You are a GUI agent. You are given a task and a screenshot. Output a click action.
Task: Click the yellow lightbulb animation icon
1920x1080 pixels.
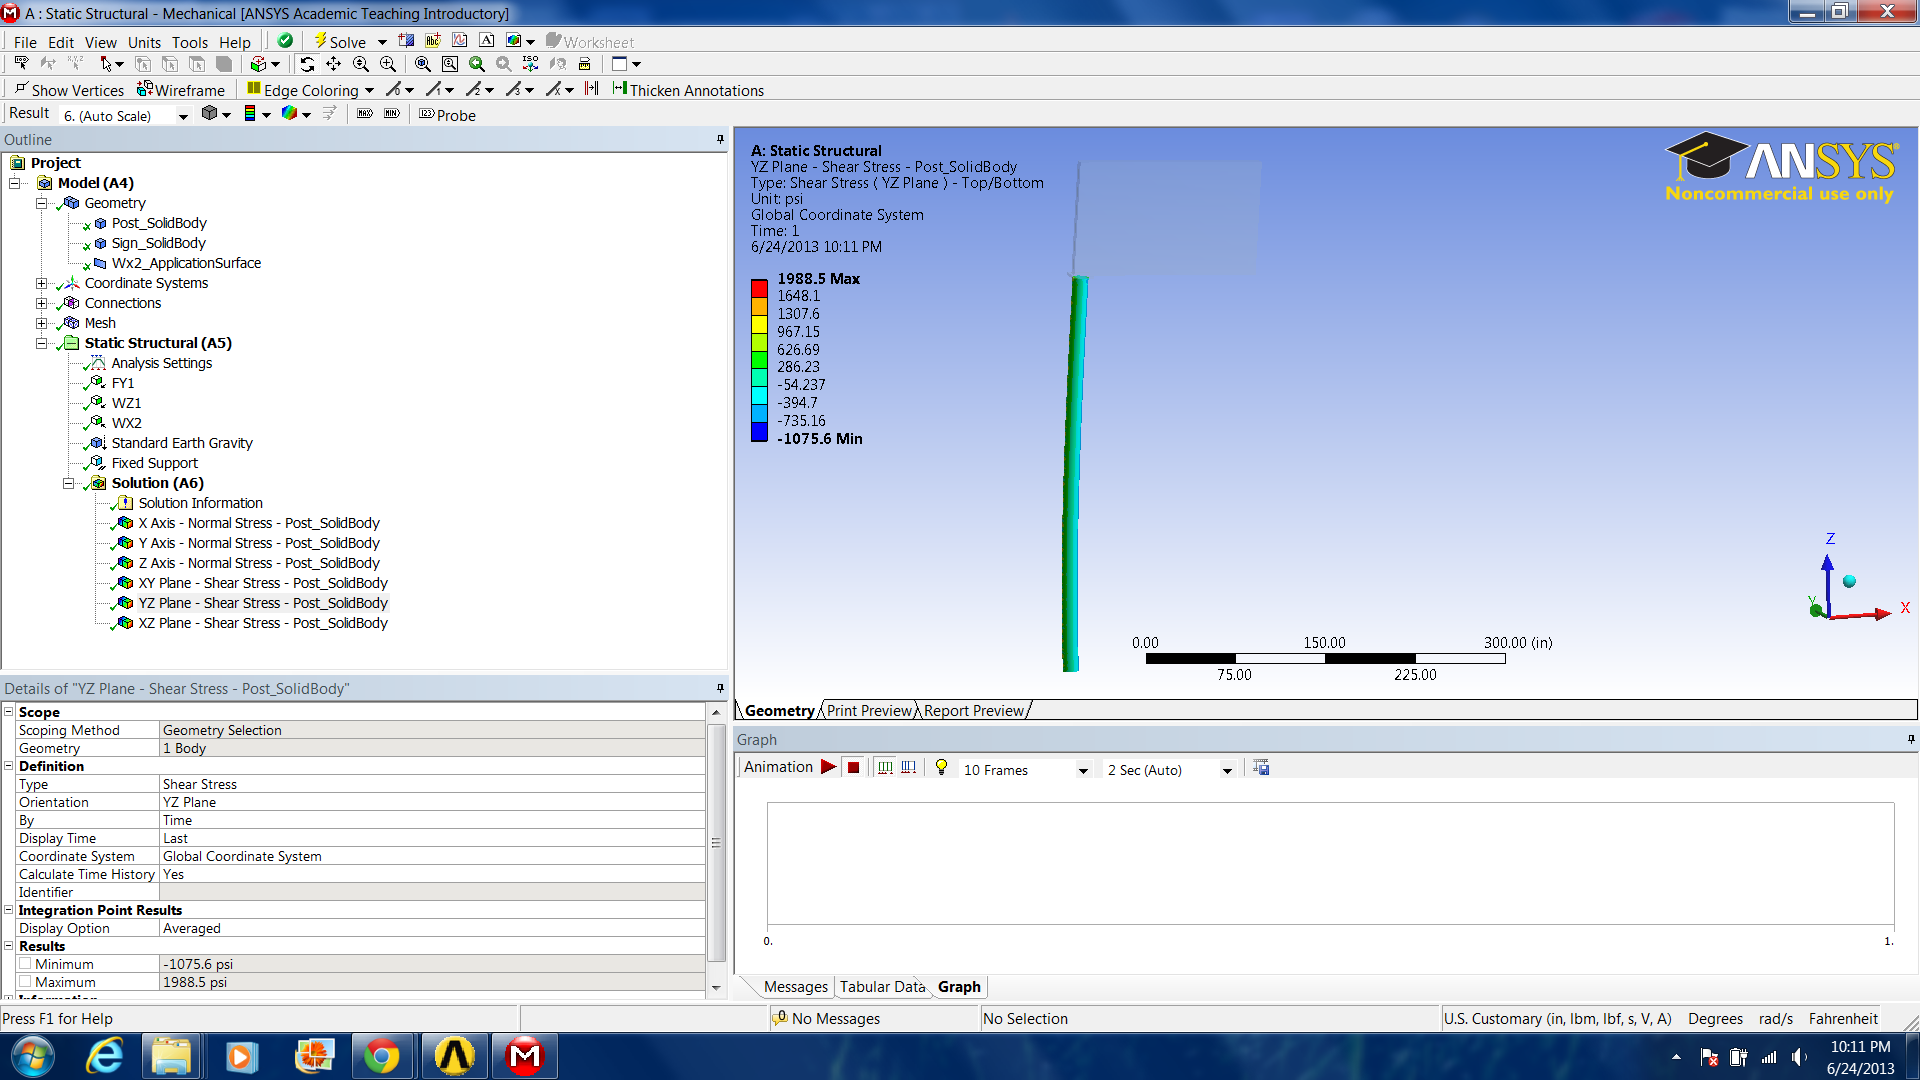click(x=941, y=767)
